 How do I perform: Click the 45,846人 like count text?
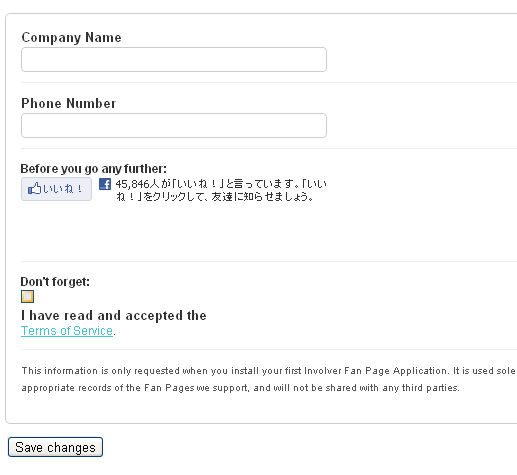[x=137, y=184]
